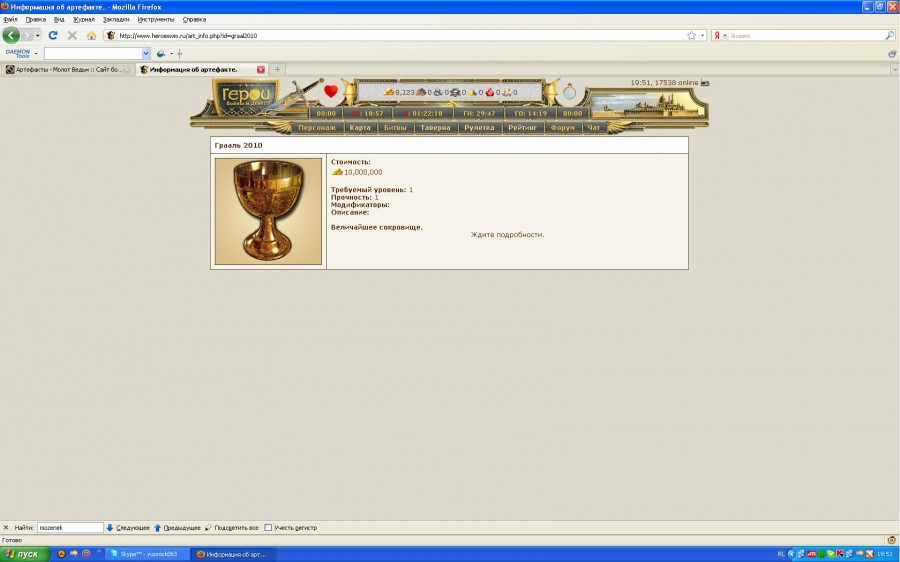Click the red heart health icon
900x562 pixels.
331,91
